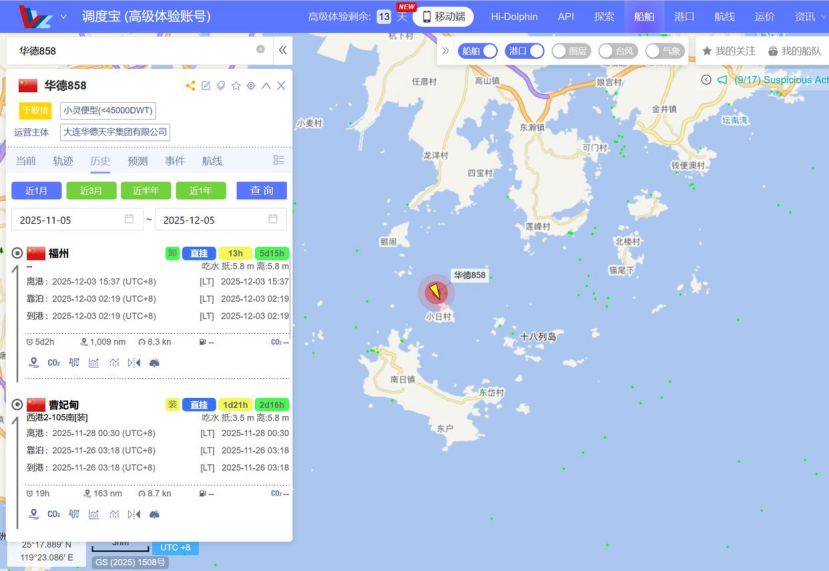Select the 近3月 time range button
This screenshot has width=829, height=571.
click(x=91, y=190)
